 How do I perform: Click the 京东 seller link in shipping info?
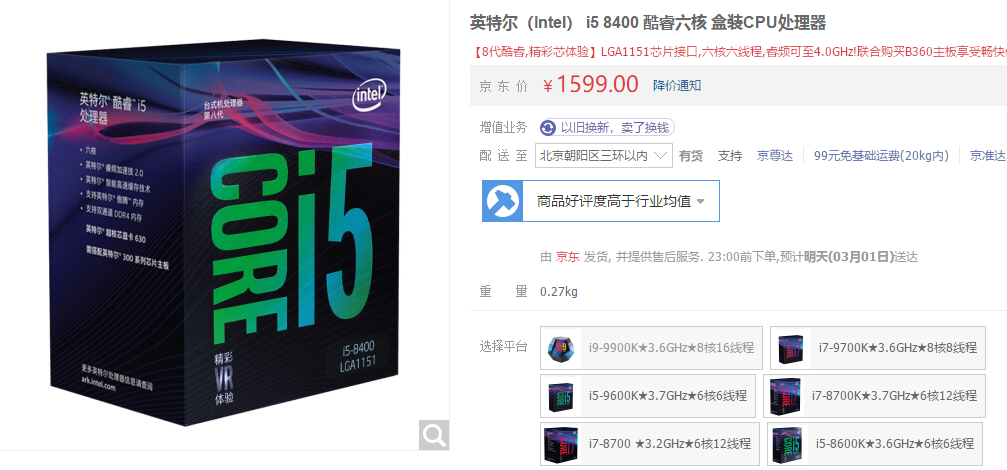pos(567,257)
